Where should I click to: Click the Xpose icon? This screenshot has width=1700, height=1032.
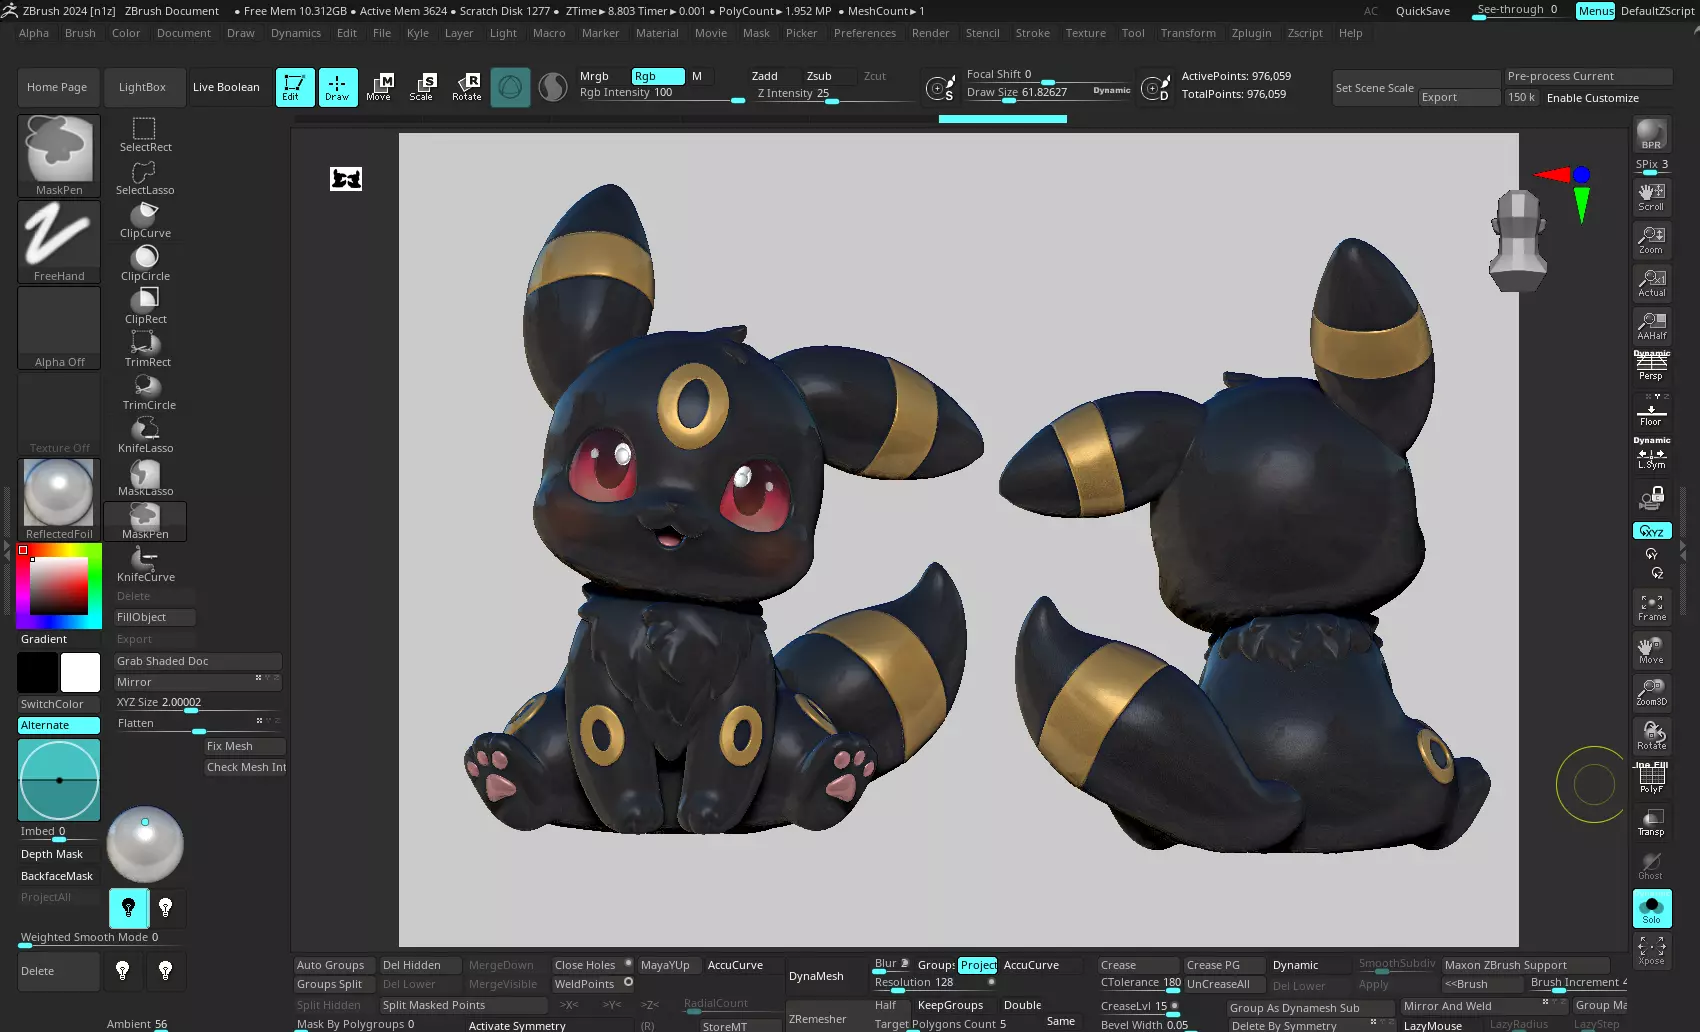coord(1651,949)
